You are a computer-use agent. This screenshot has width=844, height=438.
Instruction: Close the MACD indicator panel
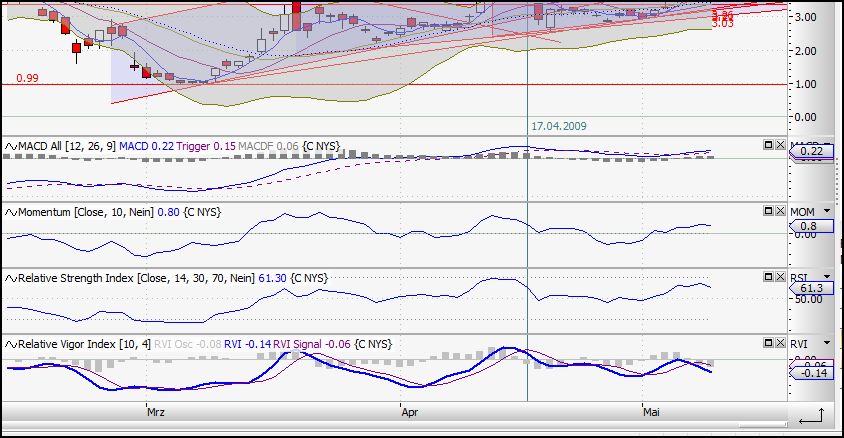pos(780,145)
